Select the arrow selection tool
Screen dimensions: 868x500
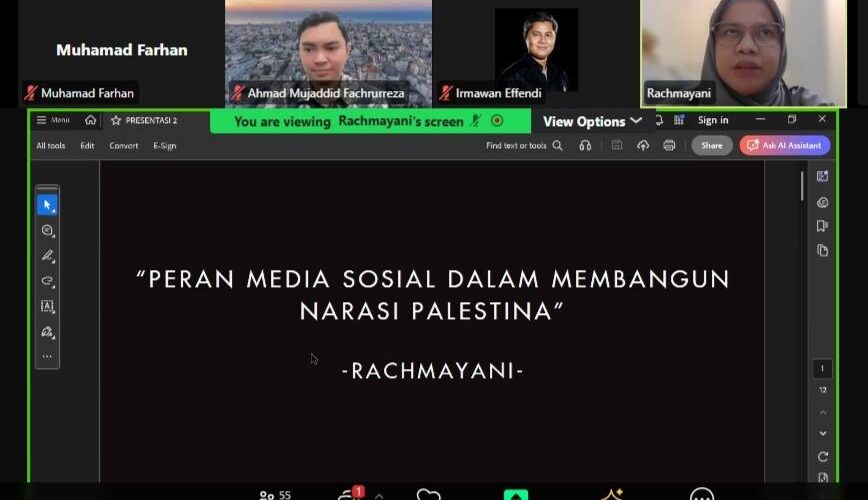point(47,205)
